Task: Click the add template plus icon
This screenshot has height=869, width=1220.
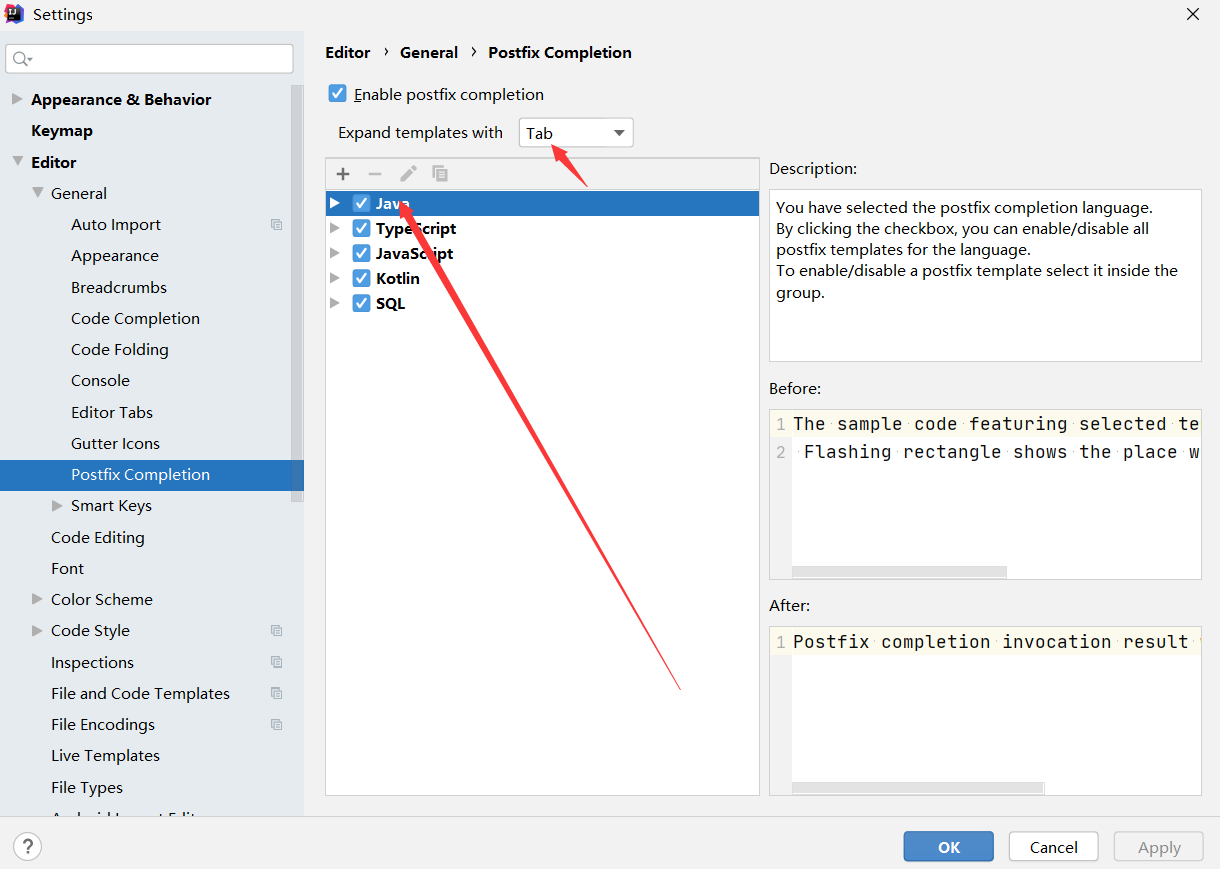Action: [x=343, y=174]
